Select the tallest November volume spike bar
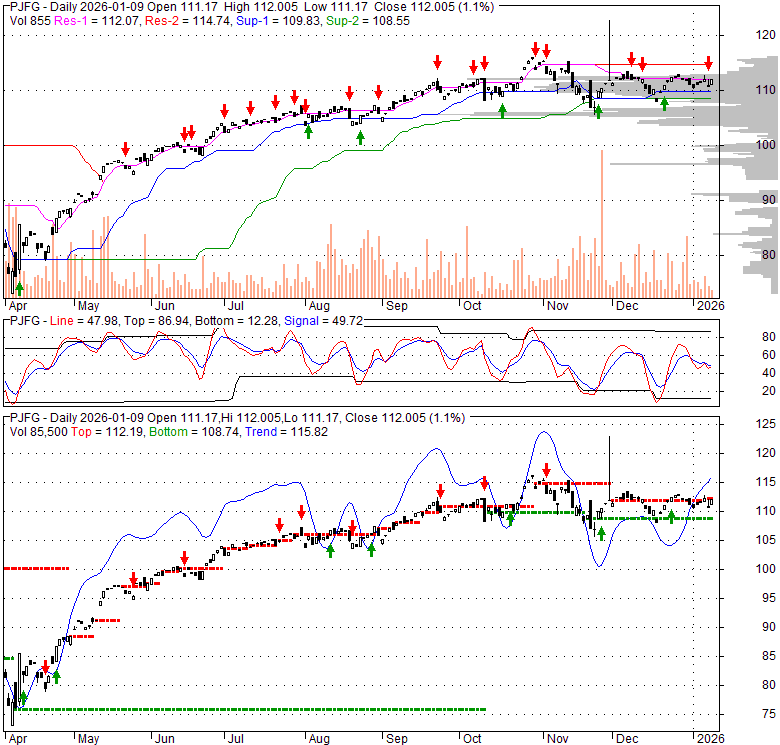The image size is (780, 745). 602,222
